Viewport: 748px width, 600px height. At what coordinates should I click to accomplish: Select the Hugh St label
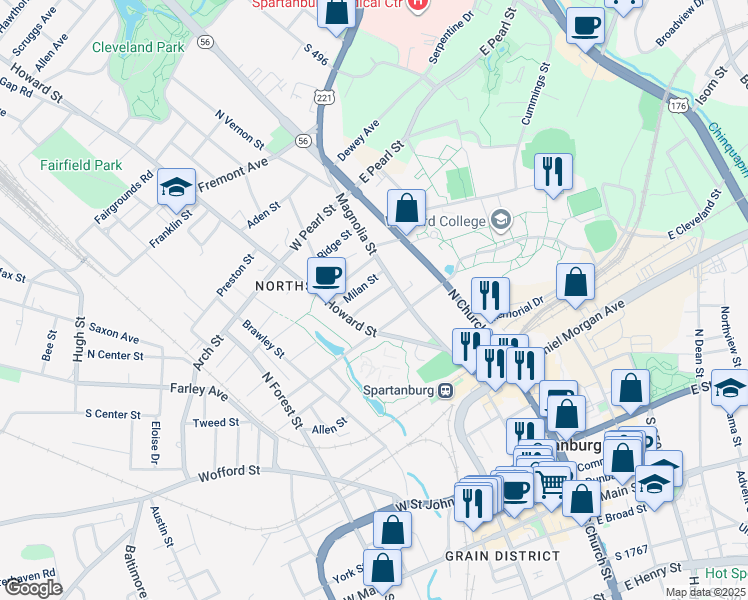[79, 339]
